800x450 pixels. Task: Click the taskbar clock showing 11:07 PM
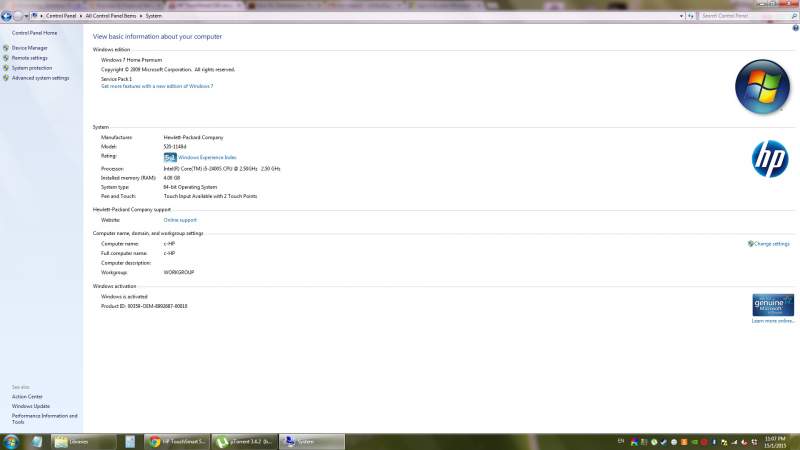[775, 442]
